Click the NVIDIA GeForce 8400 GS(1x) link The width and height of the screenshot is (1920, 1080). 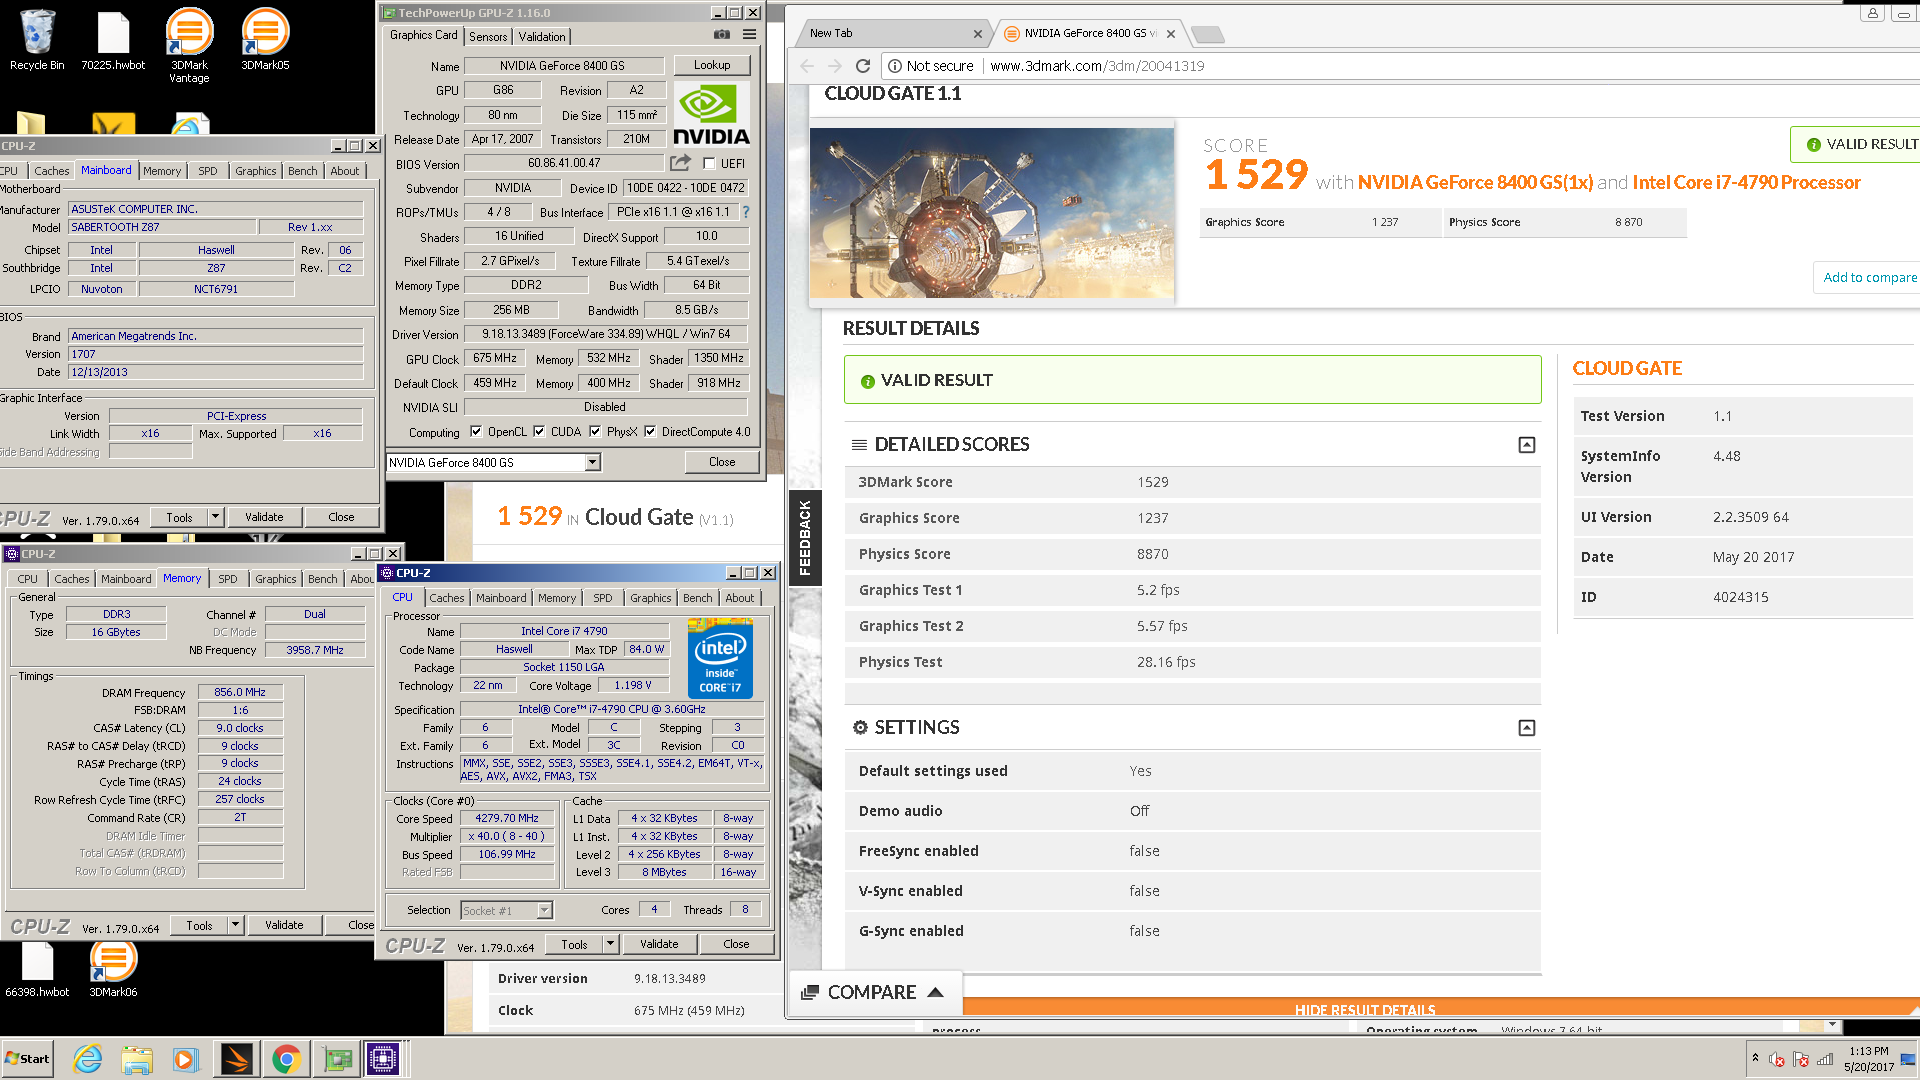(x=1475, y=182)
